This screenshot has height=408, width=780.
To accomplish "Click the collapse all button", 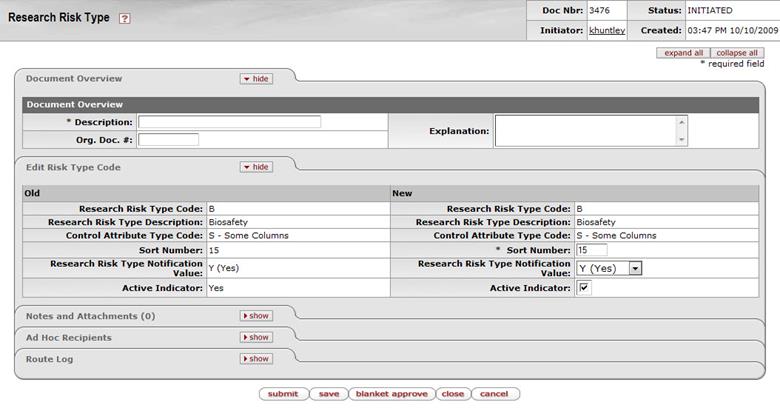I will [x=737, y=53].
